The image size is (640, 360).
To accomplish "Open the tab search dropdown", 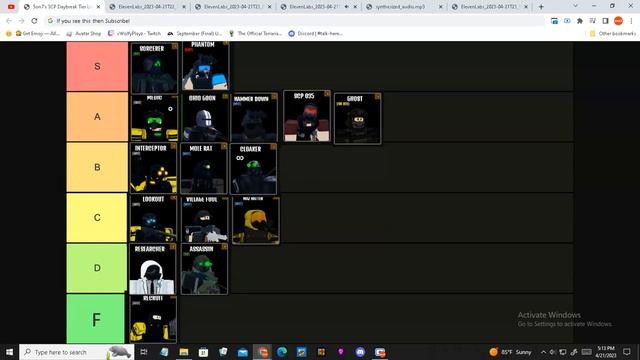I will click(575, 6).
